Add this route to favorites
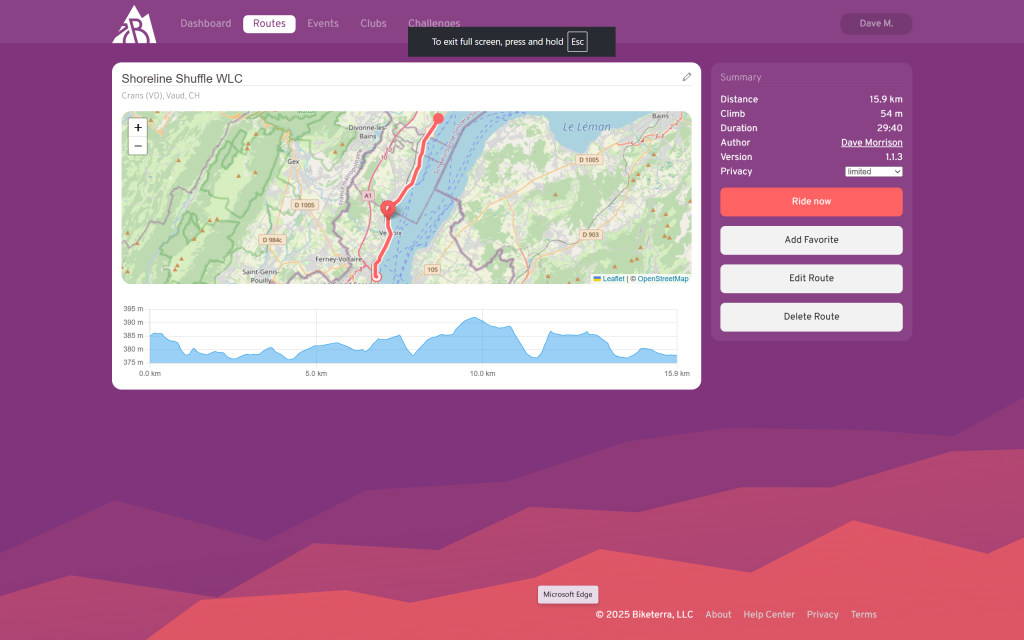This screenshot has width=1024, height=640. (811, 240)
